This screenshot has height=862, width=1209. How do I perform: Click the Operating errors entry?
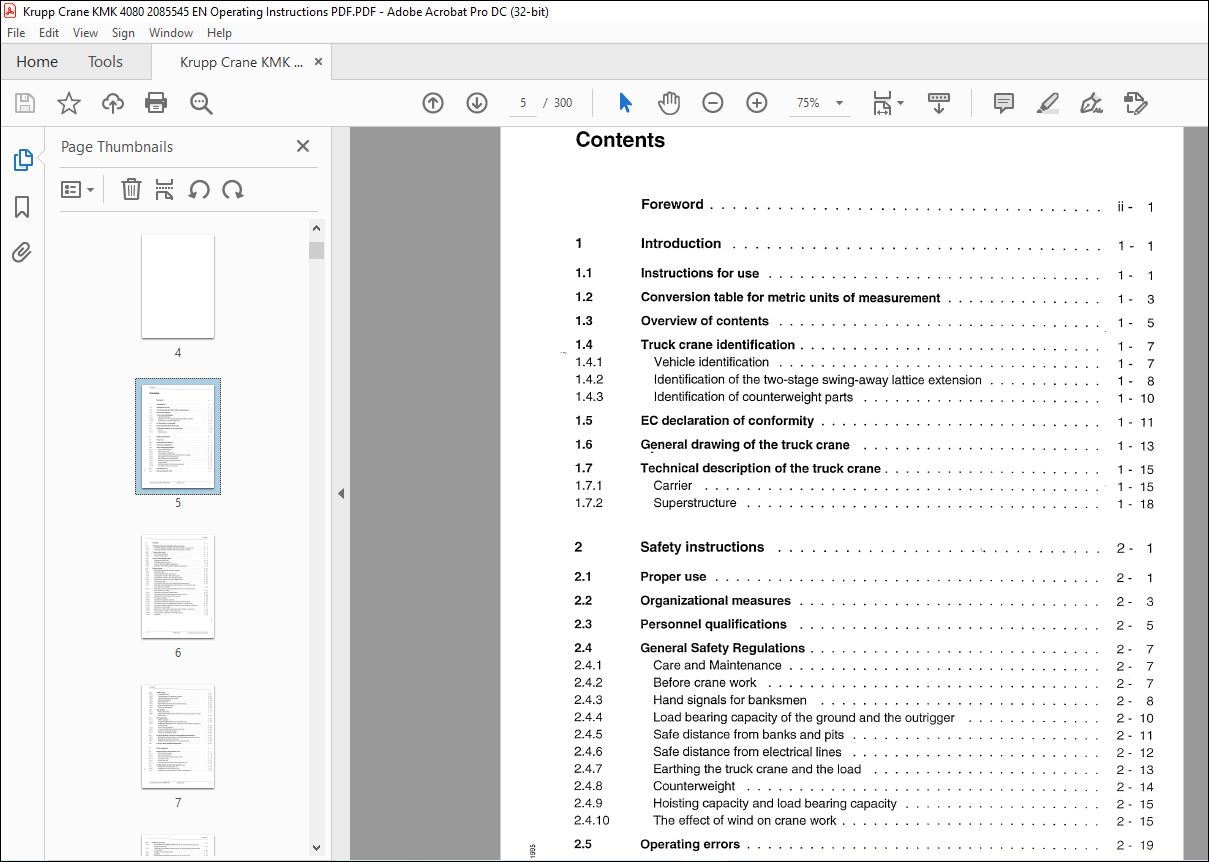[690, 844]
